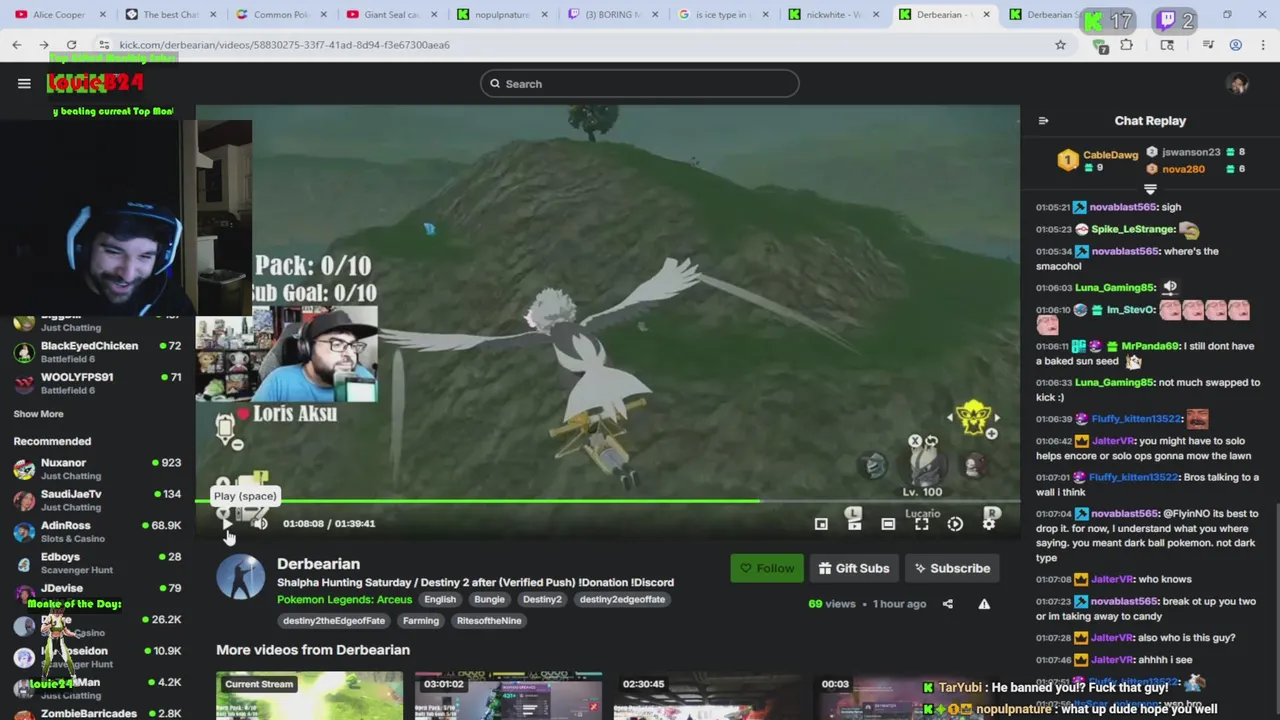Follow the Derbearian channel
This screenshot has width=1280, height=720.
(x=767, y=568)
